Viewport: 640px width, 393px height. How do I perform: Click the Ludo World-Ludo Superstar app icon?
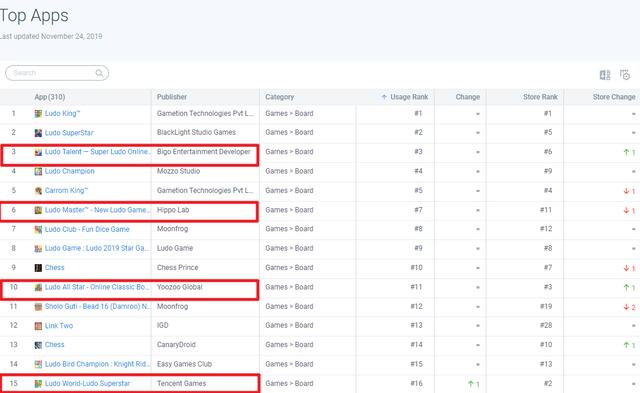[38, 384]
